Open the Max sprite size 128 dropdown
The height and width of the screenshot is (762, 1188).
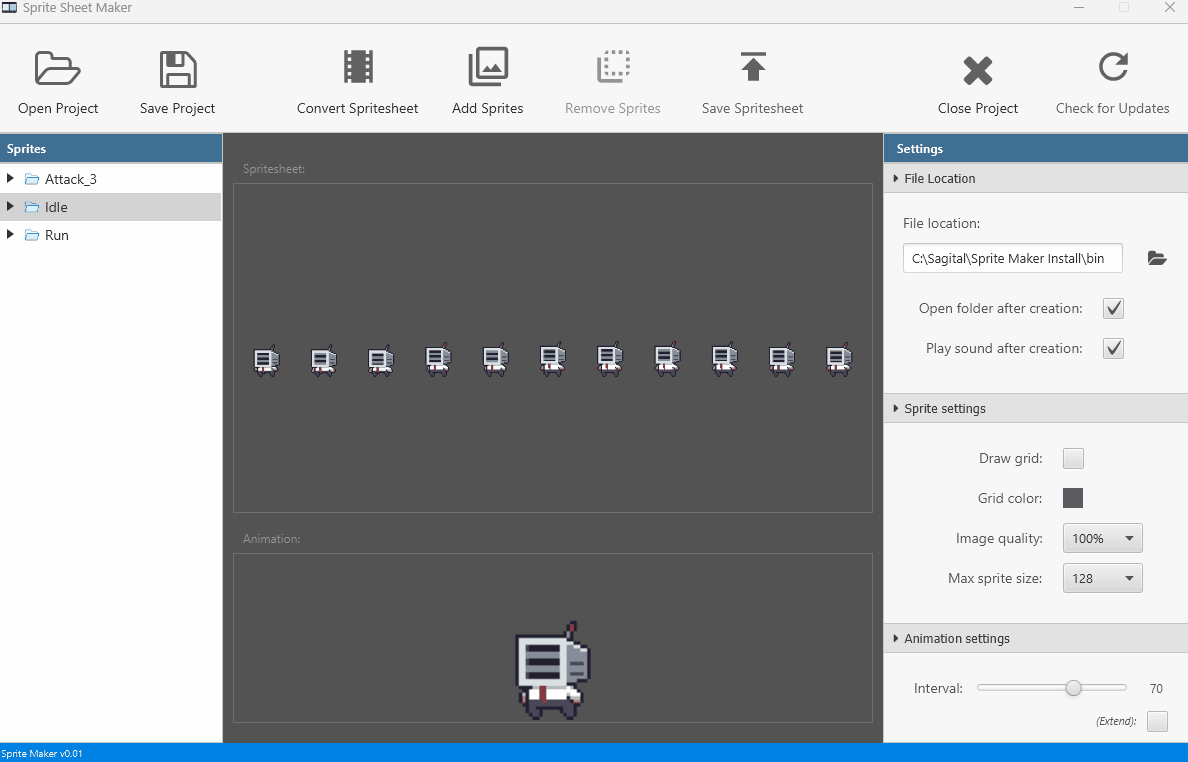tap(1102, 579)
